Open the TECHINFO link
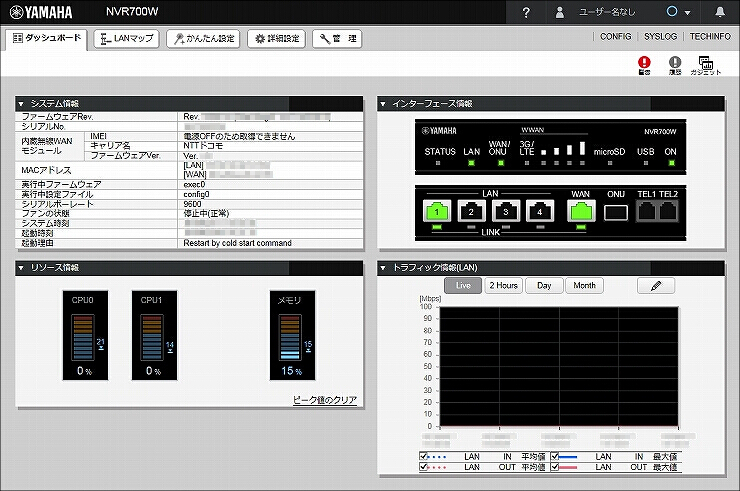The height and width of the screenshot is (491, 740). (x=710, y=36)
